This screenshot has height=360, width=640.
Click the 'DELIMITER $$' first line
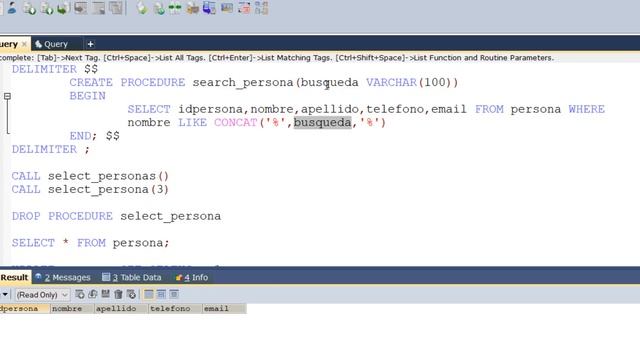click(55, 69)
